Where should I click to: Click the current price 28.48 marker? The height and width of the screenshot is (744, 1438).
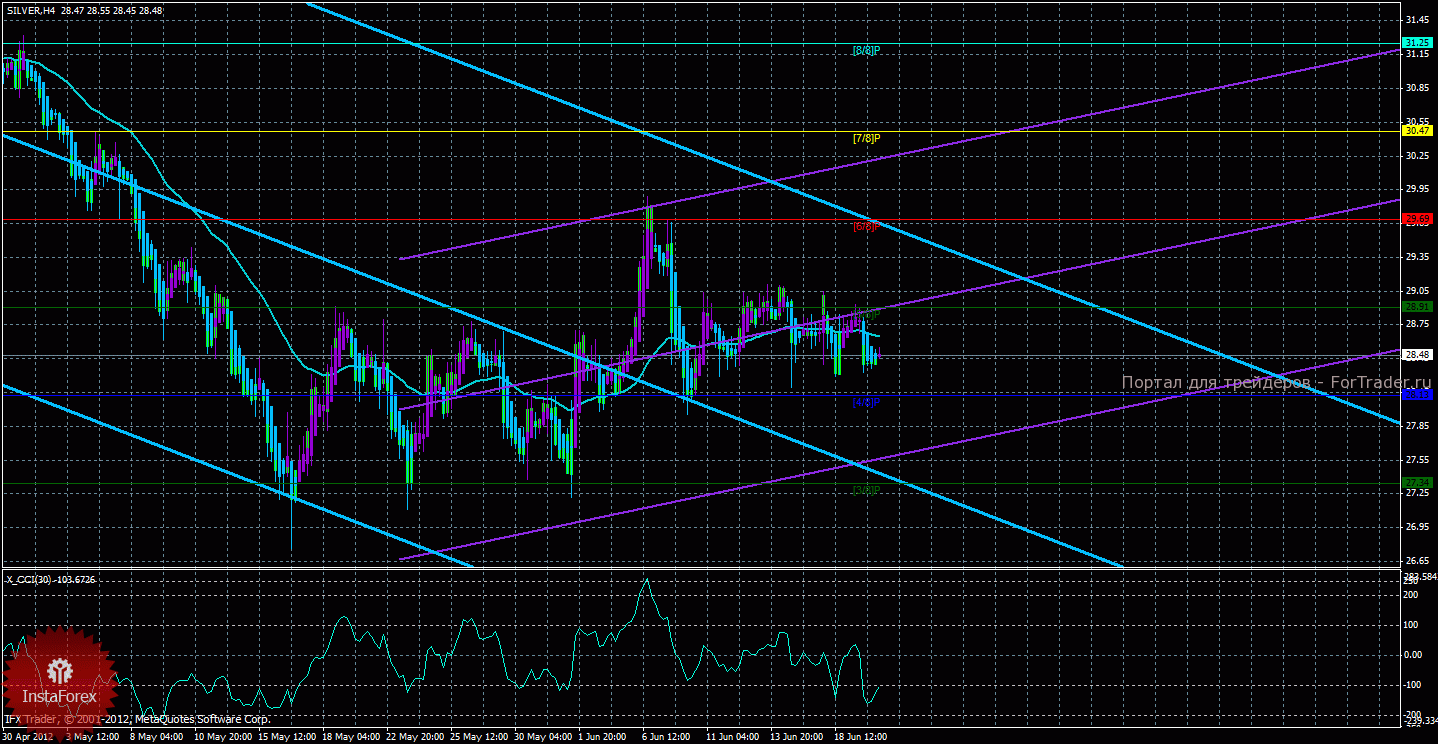[x=1417, y=354]
